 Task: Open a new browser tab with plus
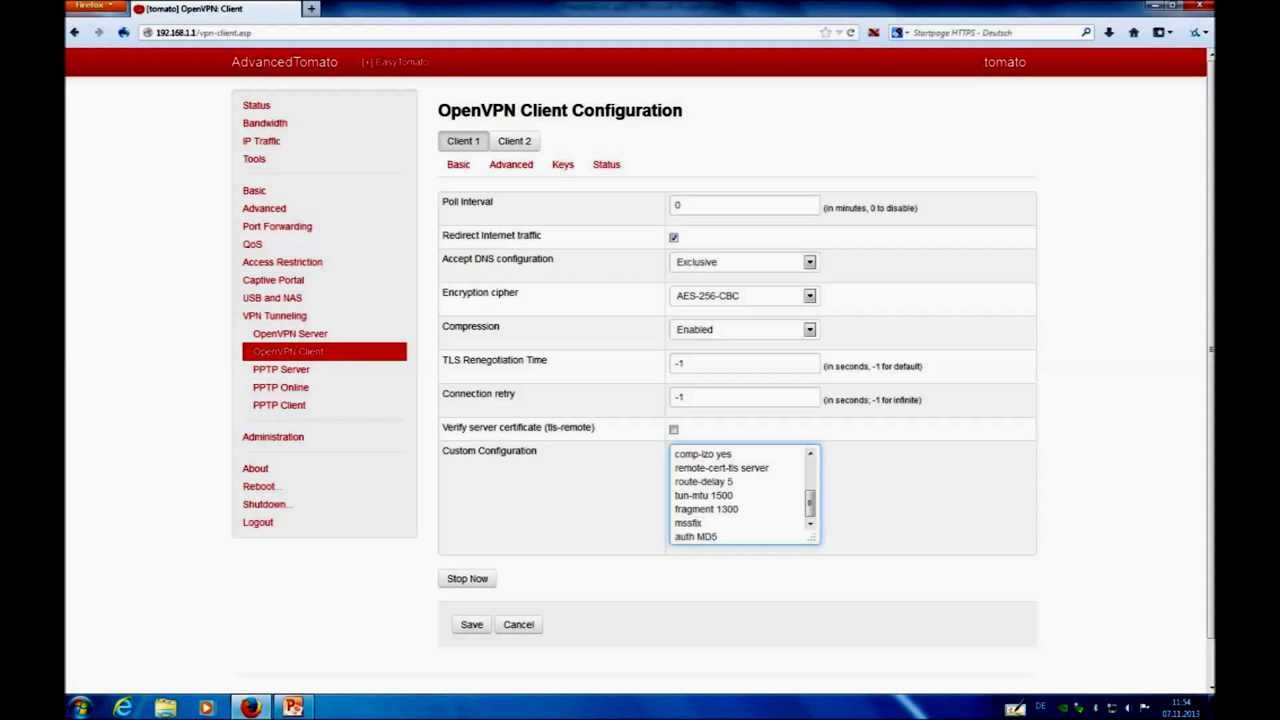click(311, 9)
